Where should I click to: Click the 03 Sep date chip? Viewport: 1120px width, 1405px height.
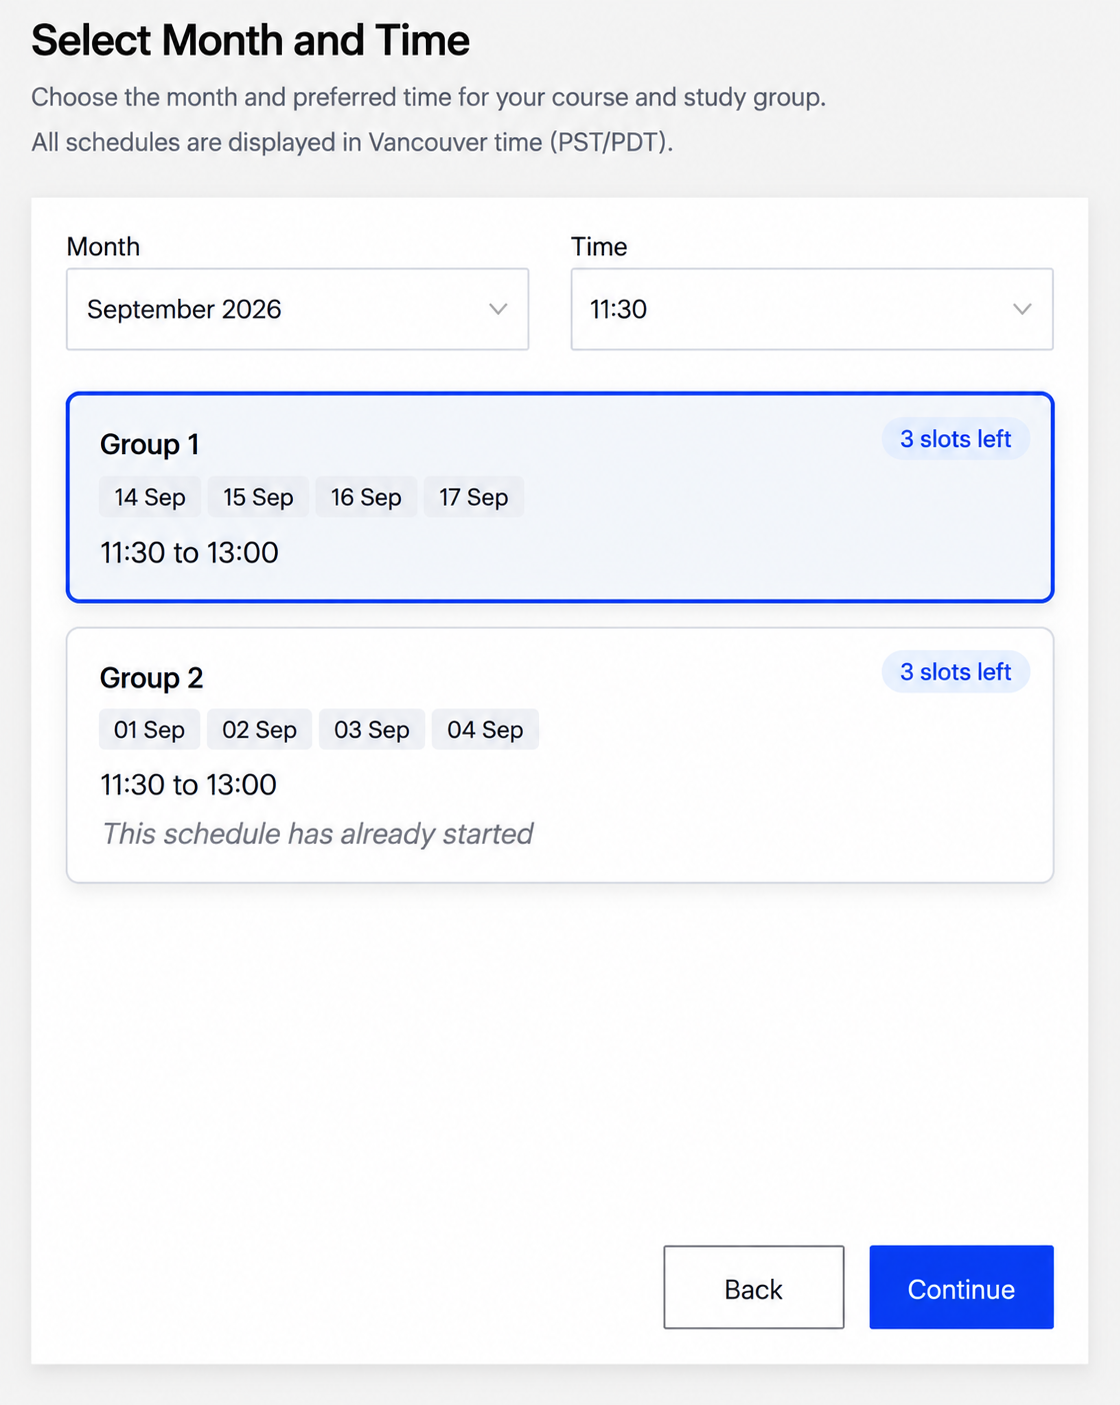point(372,730)
